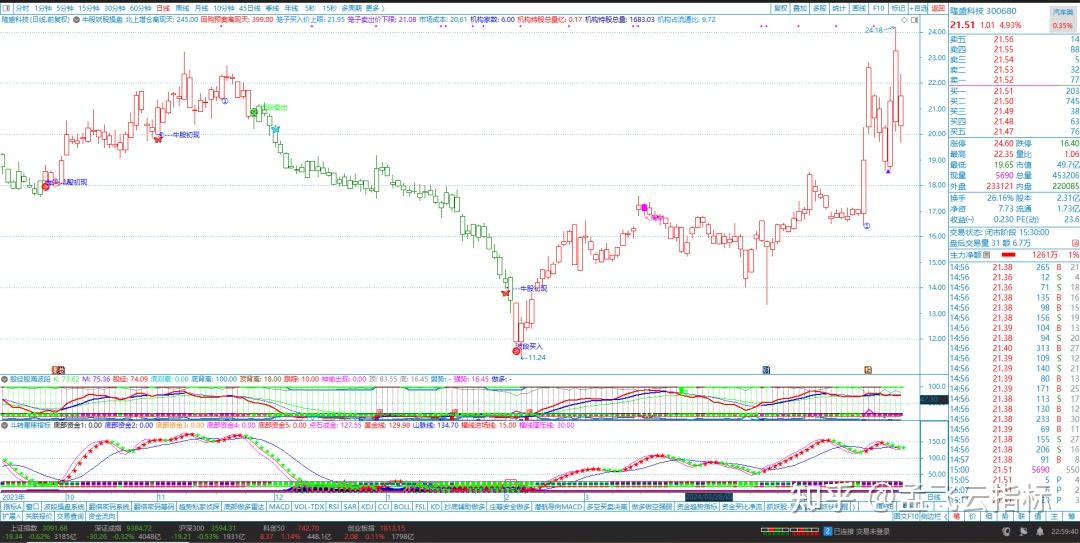Click the magenta square marker on chart

[645, 207]
